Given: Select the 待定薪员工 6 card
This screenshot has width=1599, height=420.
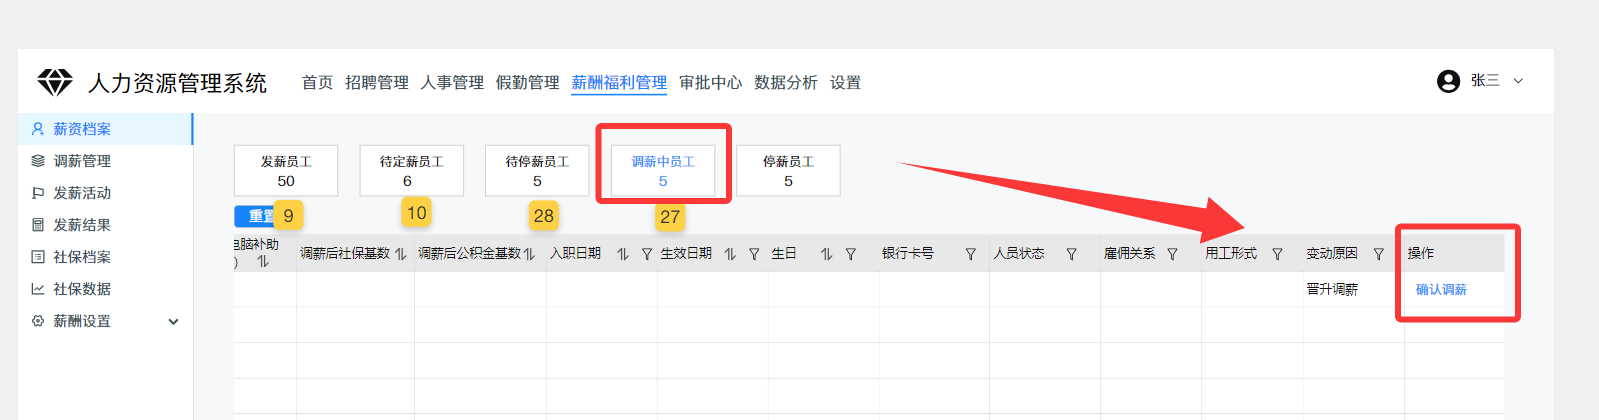Looking at the screenshot, I should pyautogui.click(x=411, y=171).
